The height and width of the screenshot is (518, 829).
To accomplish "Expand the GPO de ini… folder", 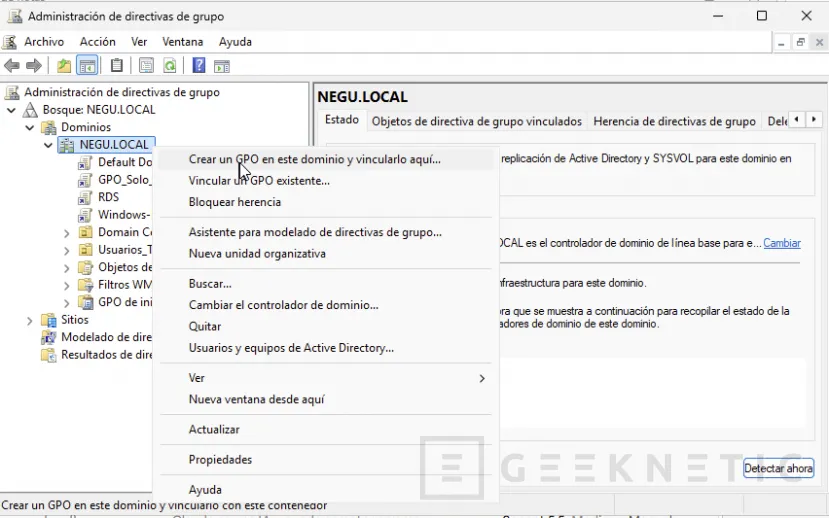I will pos(67,303).
